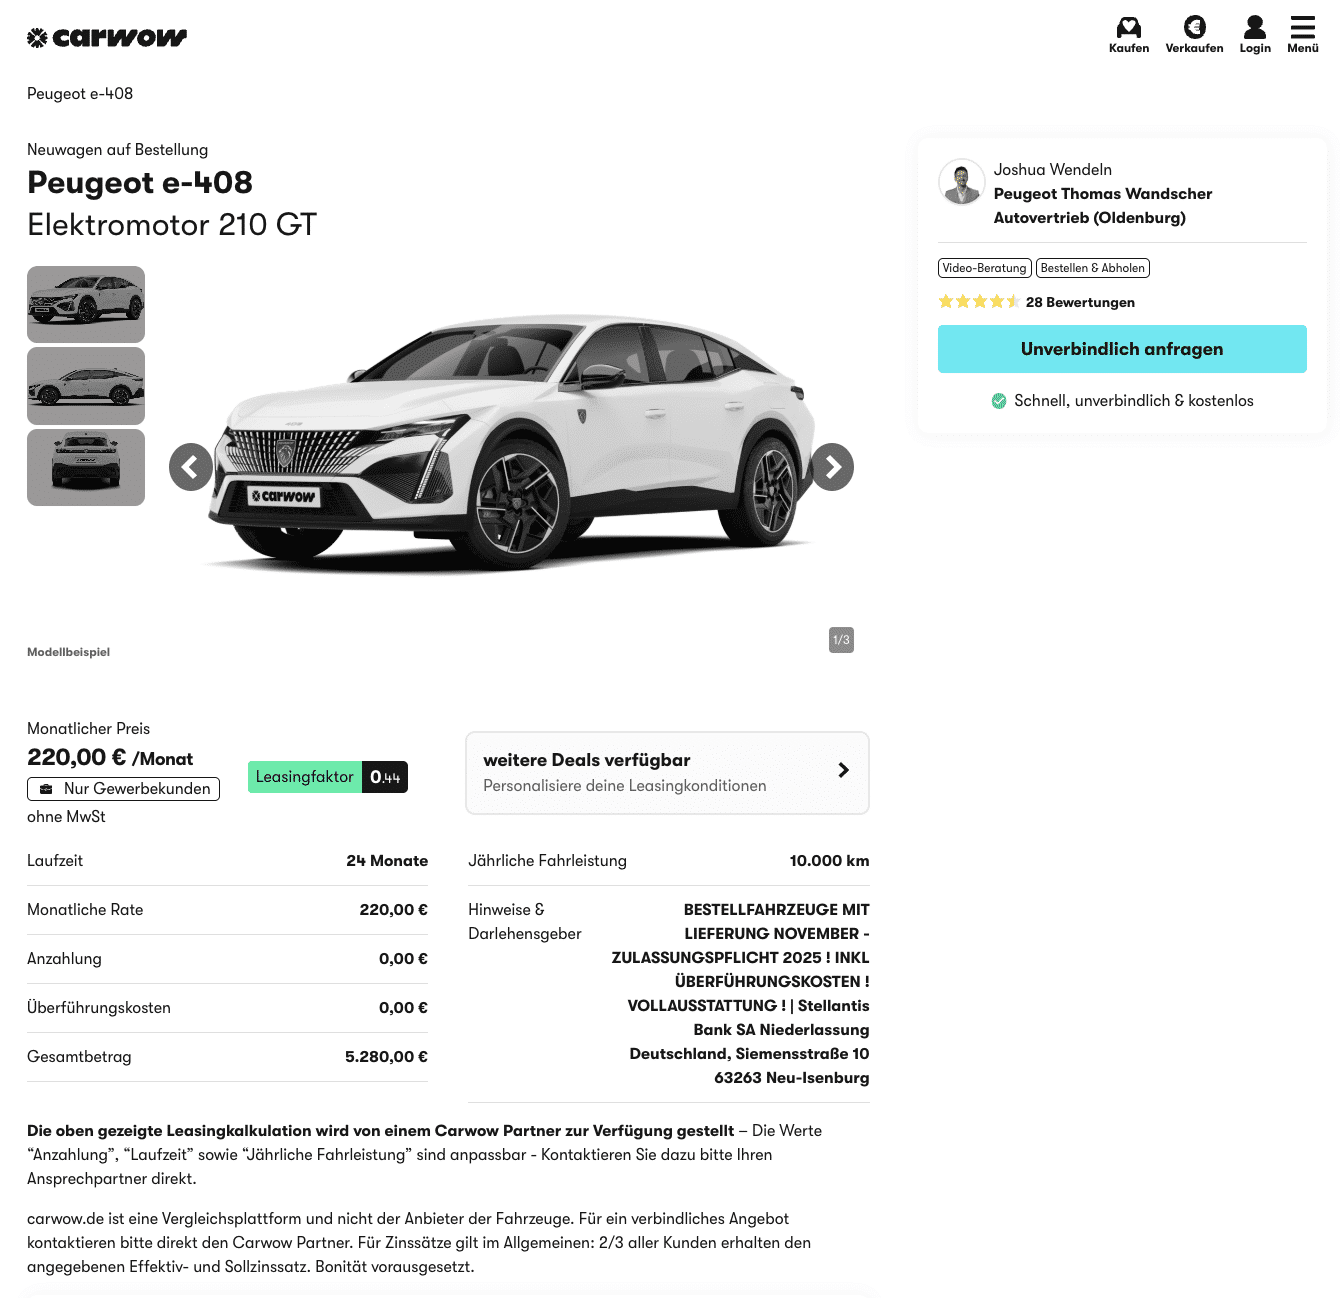Select the side-view car thumbnail
This screenshot has height=1298, width=1340.
tap(86, 386)
